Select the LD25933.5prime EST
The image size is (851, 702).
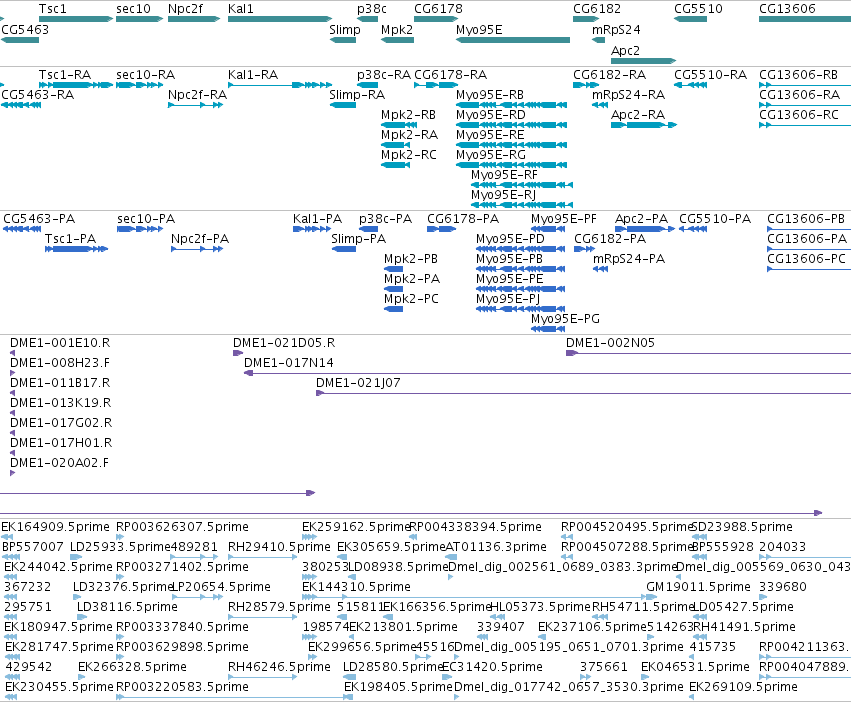click(76, 557)
